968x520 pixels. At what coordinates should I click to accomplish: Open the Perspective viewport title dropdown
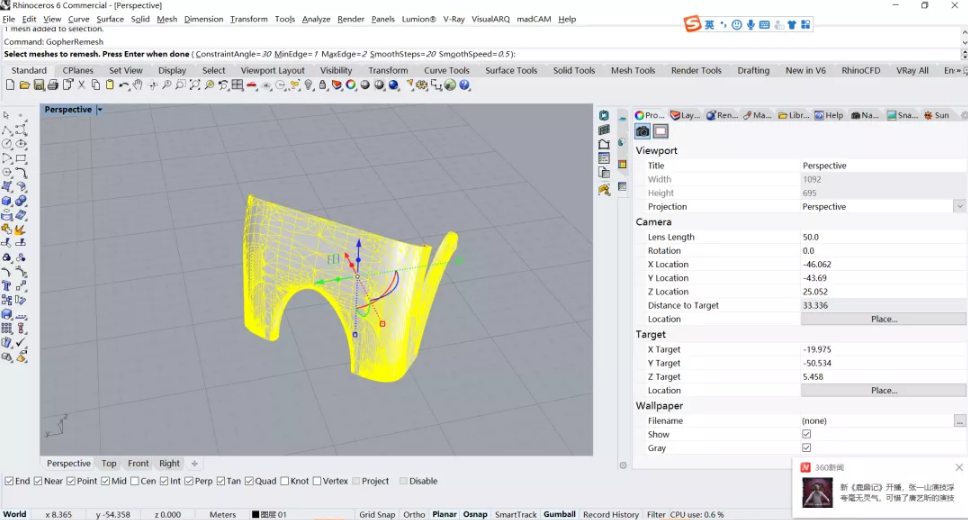100,109
